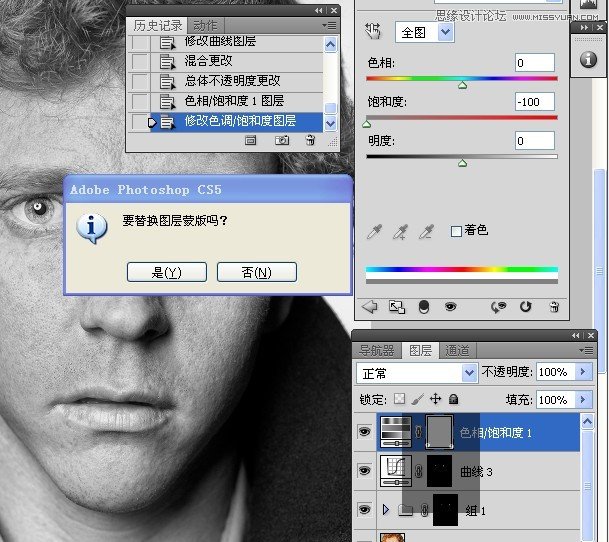Switch to the 通道 tab
Screen dimensions: 609x542
point(458,350)
